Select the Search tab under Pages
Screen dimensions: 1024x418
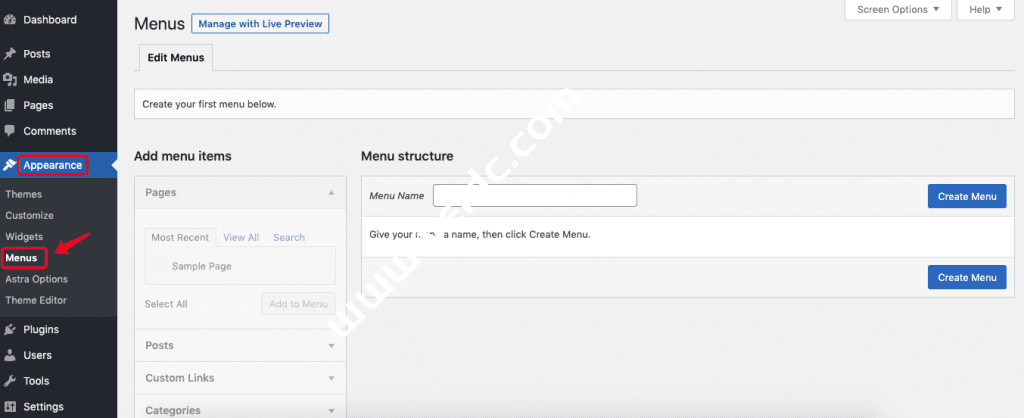(x=289, y=238)
